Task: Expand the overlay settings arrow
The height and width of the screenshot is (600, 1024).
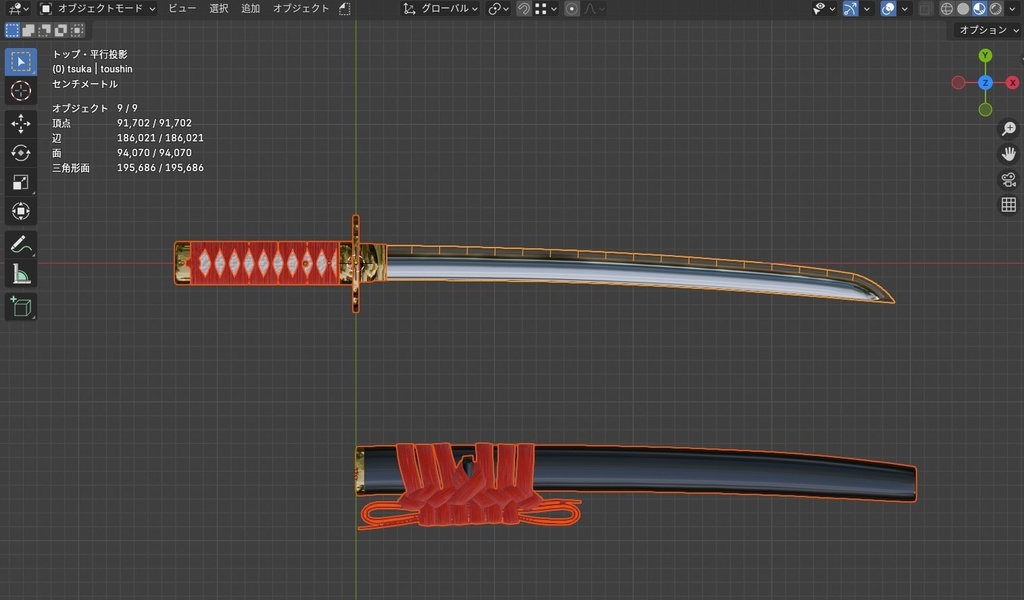Action: tap(904, 8)
